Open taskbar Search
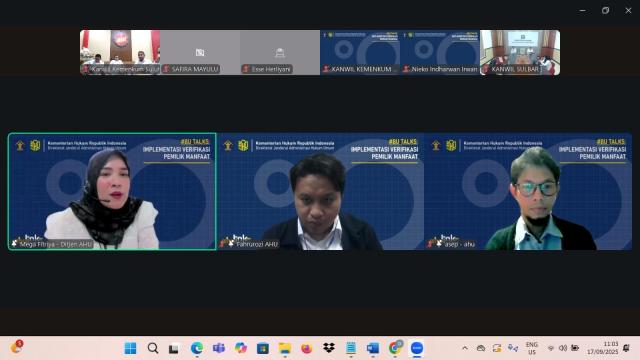Viewport: 640px width, 360px height. [x=153, y=348]
